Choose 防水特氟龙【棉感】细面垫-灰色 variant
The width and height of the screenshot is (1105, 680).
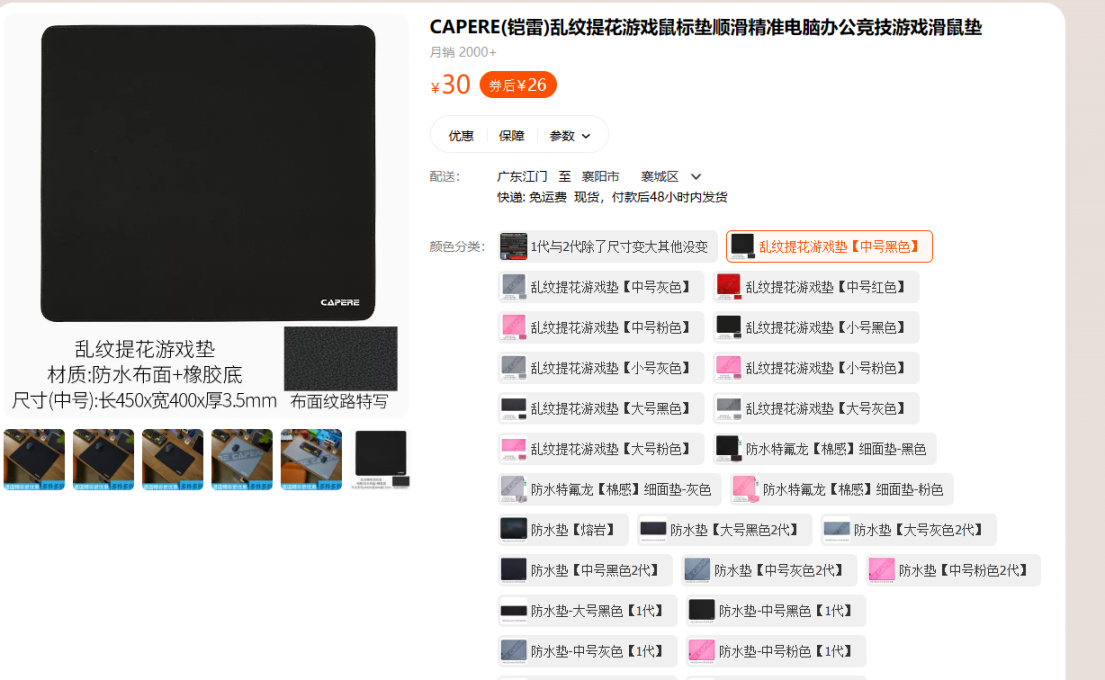point(609,490)
